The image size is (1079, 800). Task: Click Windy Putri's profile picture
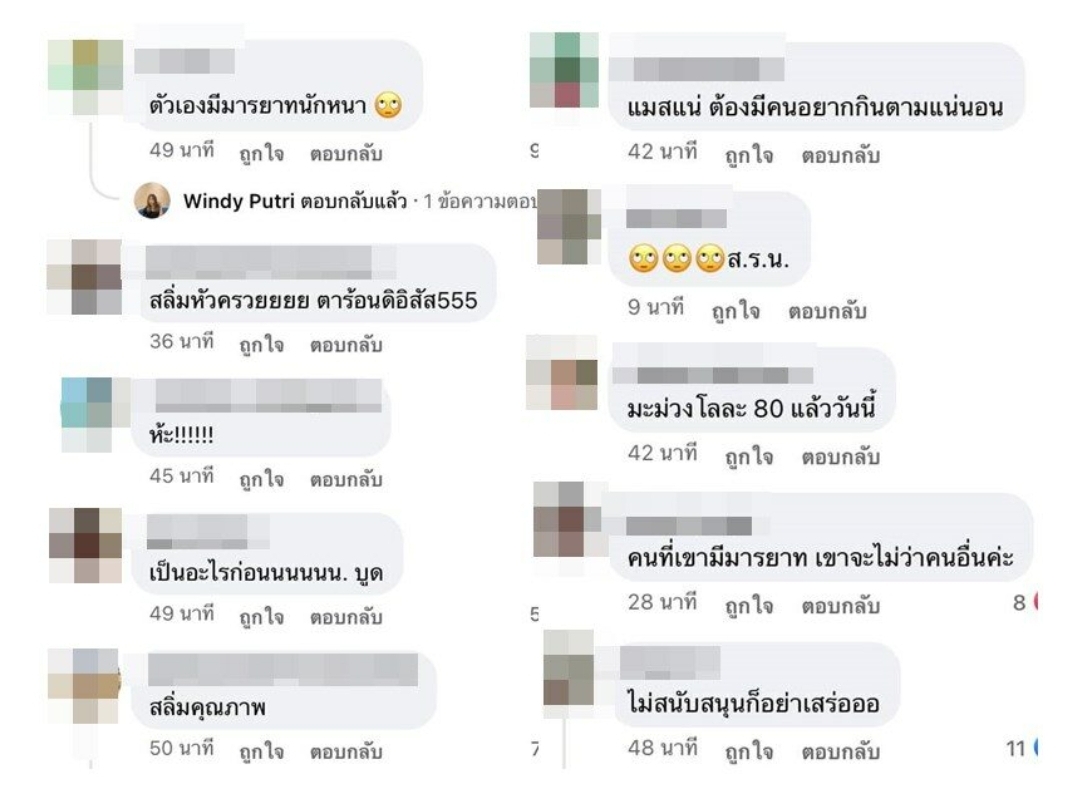(152, 201)
